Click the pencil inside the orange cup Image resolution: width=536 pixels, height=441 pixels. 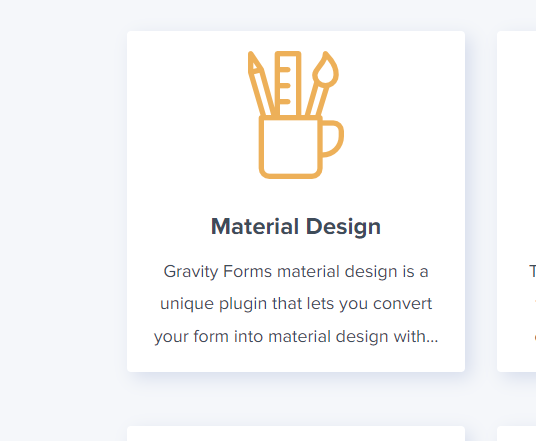click(x=260, y=84)
